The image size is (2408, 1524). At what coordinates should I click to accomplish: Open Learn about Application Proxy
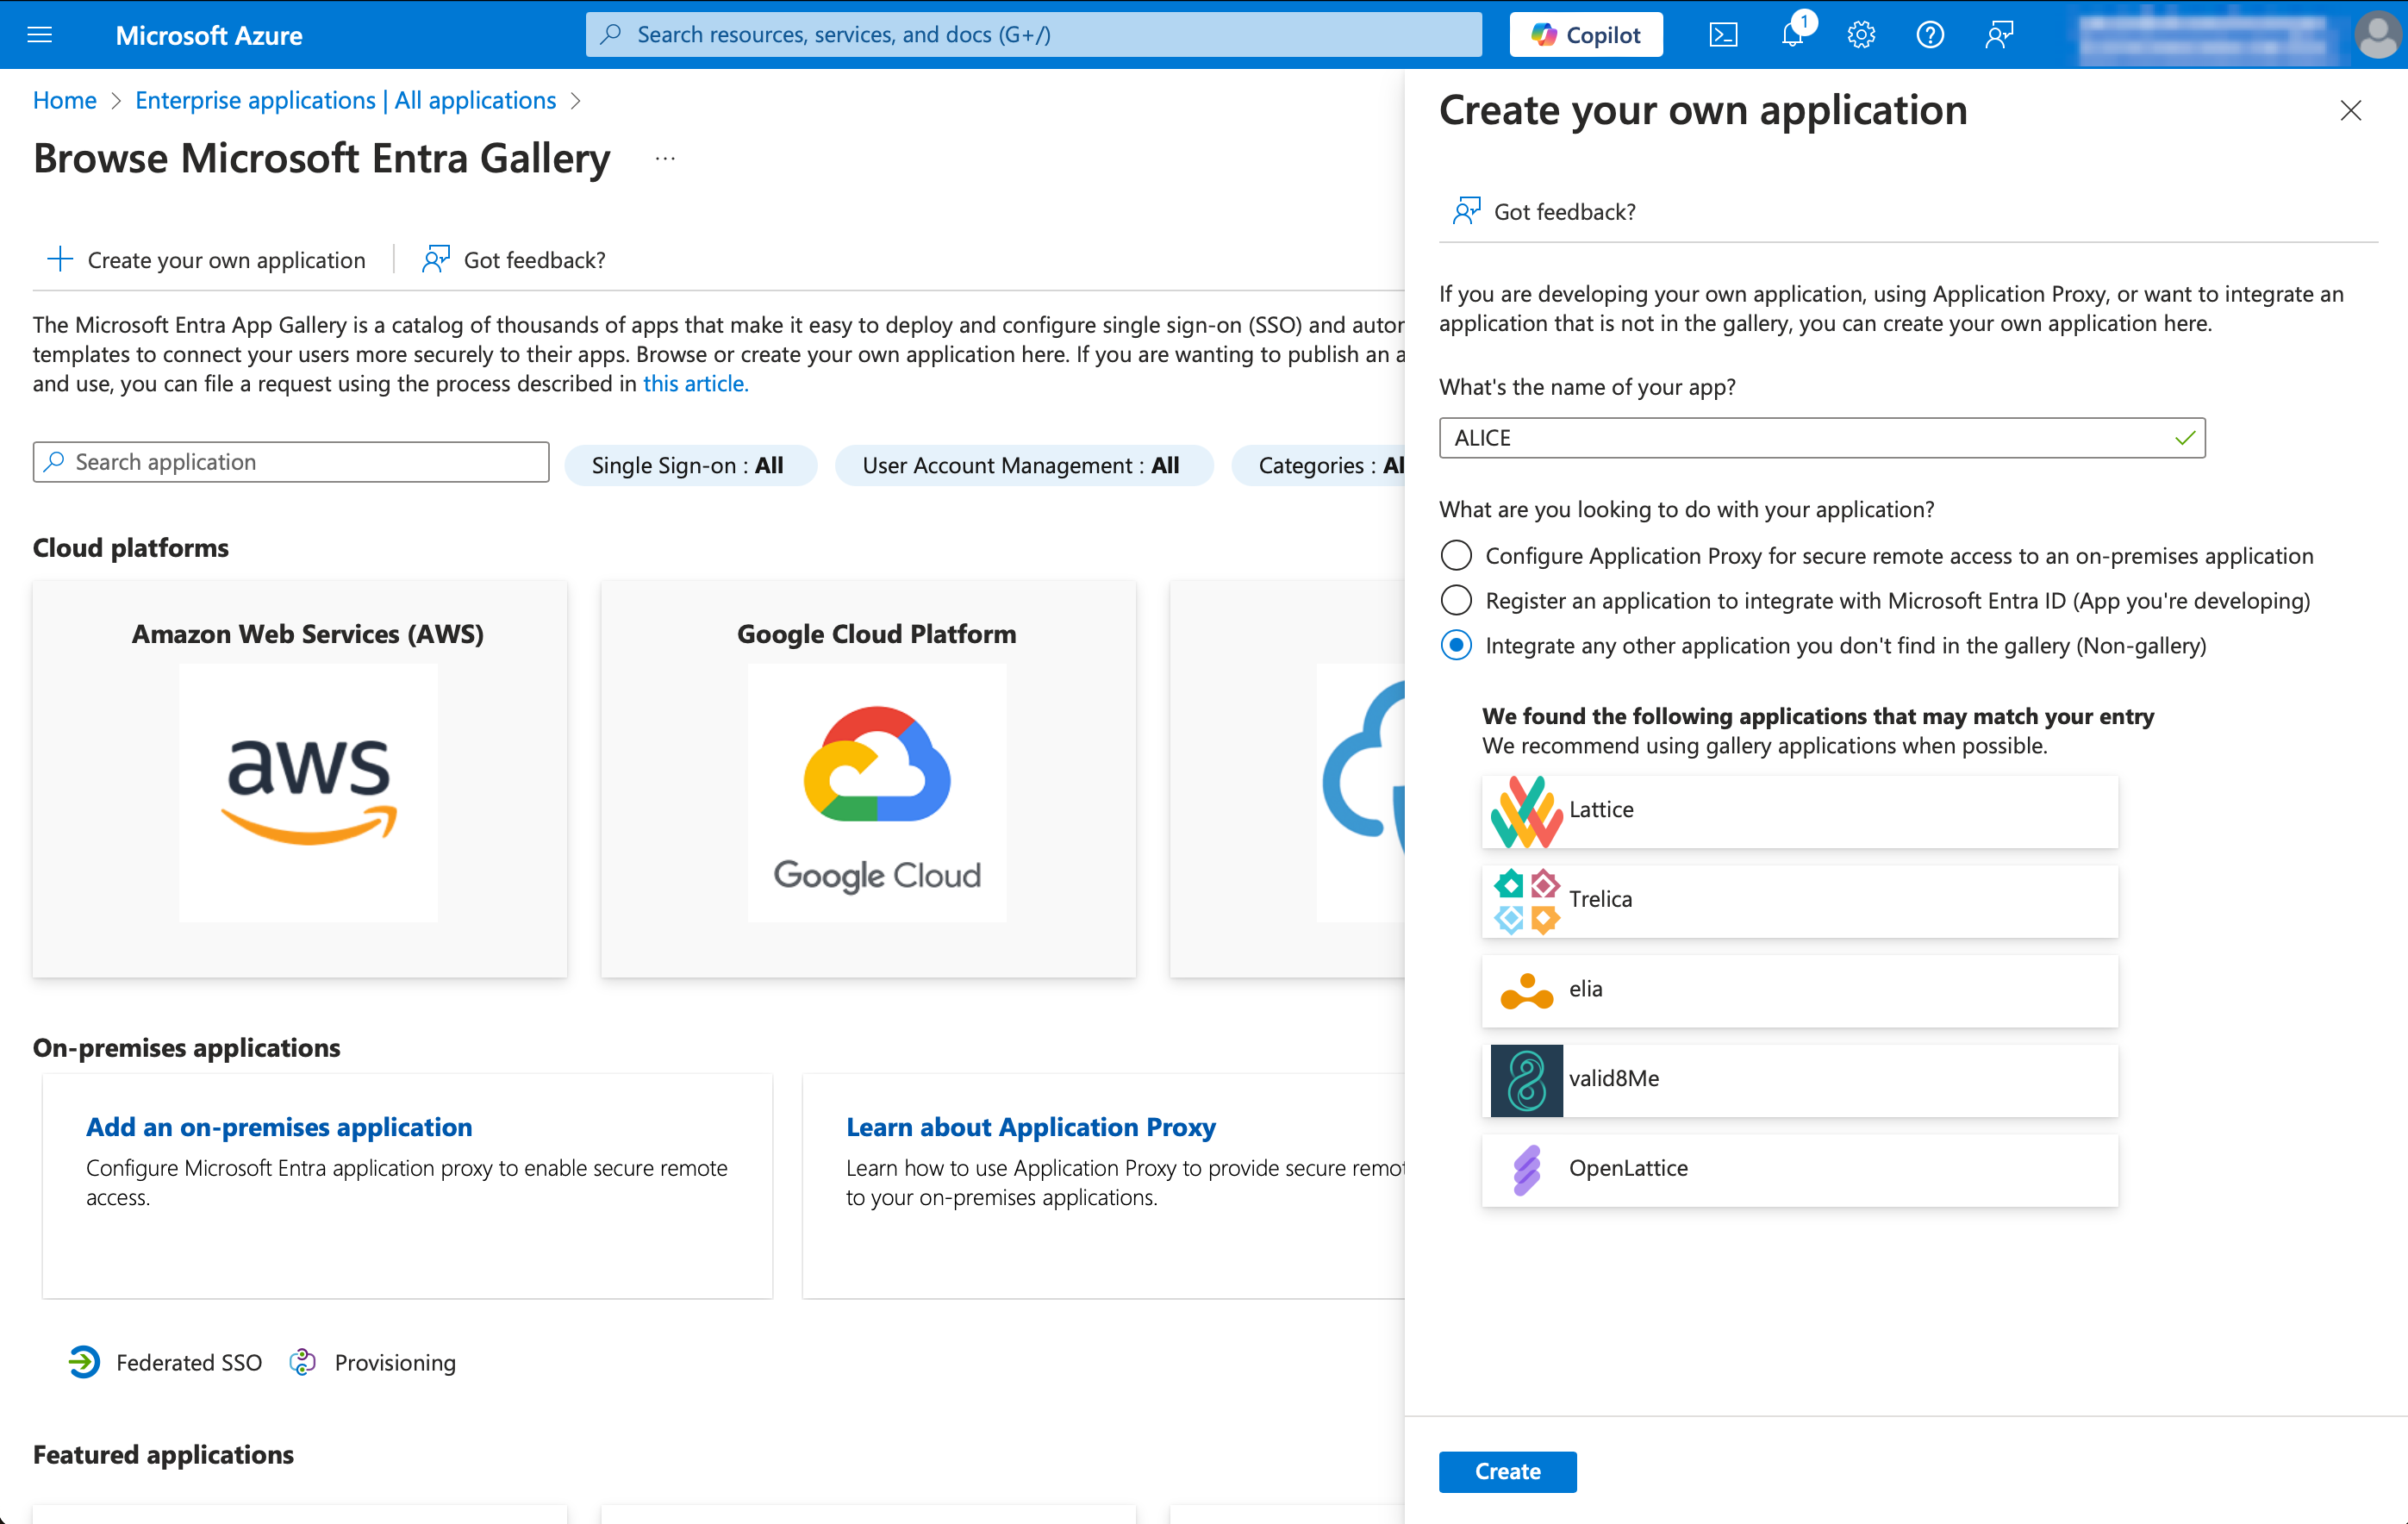point(1031,1127)
